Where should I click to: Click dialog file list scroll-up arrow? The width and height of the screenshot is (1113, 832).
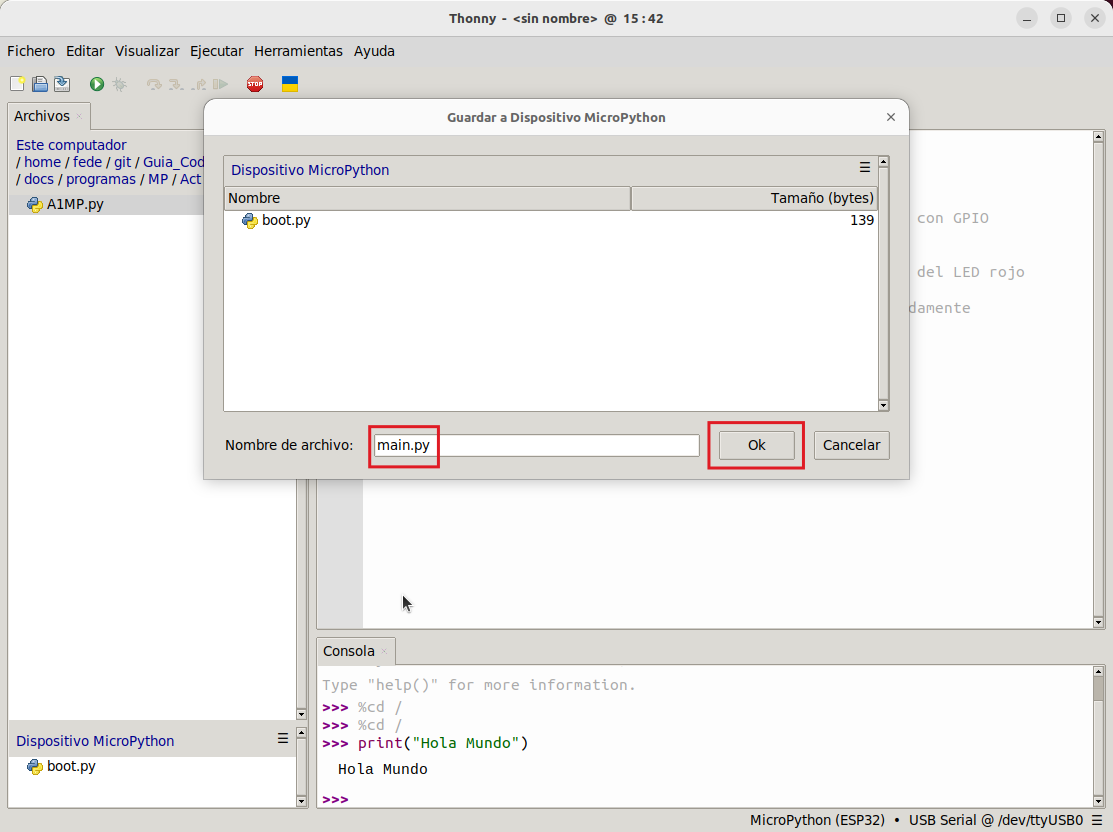(x=884, y=162)
